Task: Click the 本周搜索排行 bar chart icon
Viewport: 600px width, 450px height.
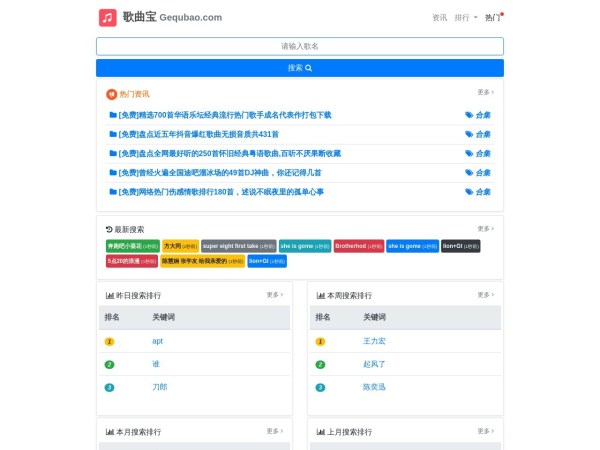Action: tap(320, 296)
